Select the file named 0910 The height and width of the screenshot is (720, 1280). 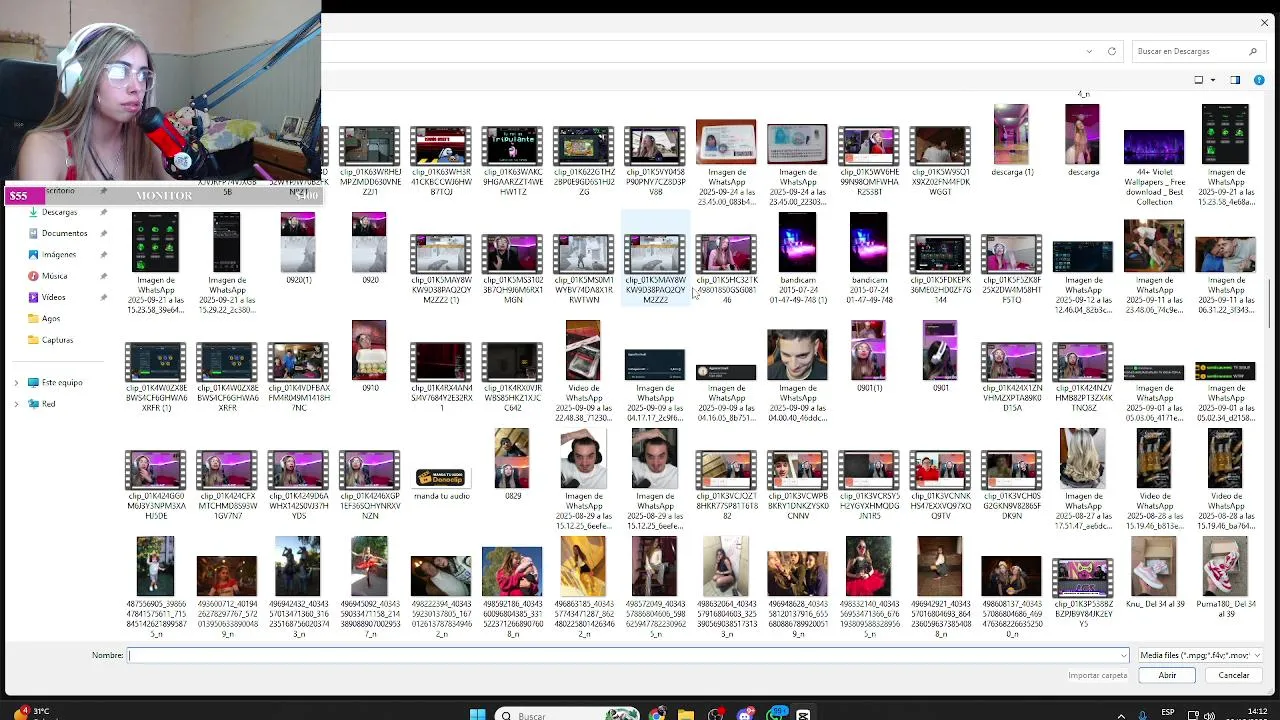coord(369,356)
